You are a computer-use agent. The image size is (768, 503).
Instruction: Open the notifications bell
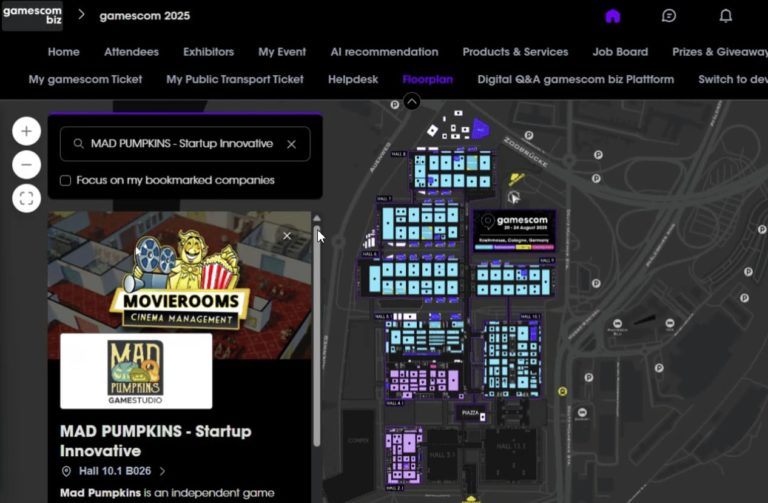tap(725, 16)
